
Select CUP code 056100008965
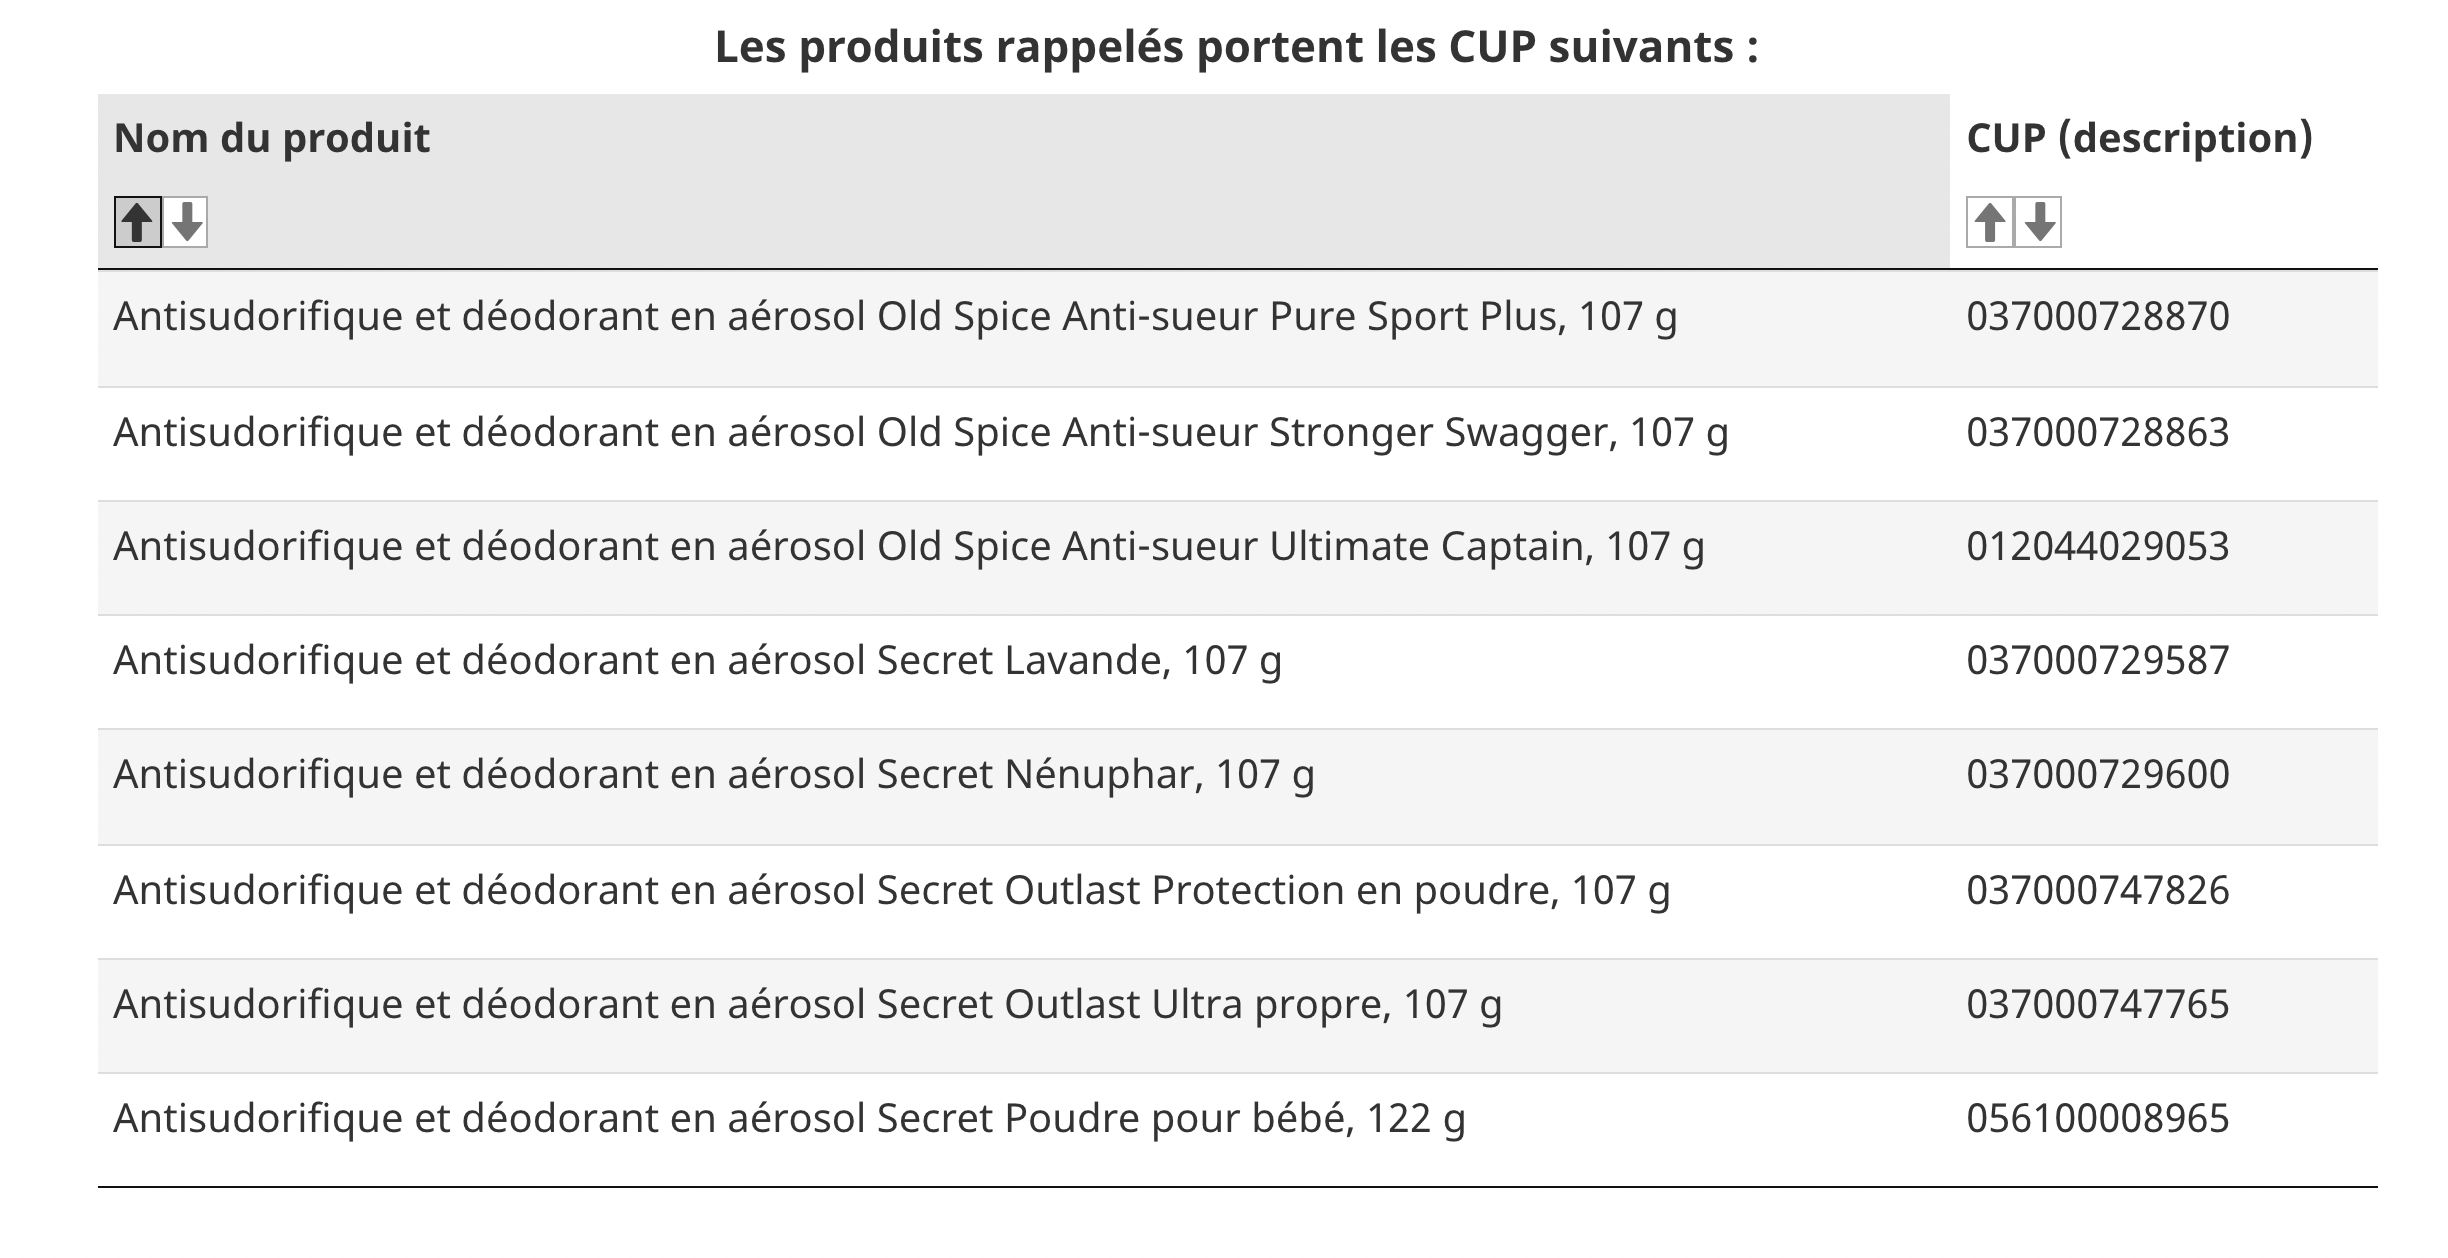tap(2097, 1119)
